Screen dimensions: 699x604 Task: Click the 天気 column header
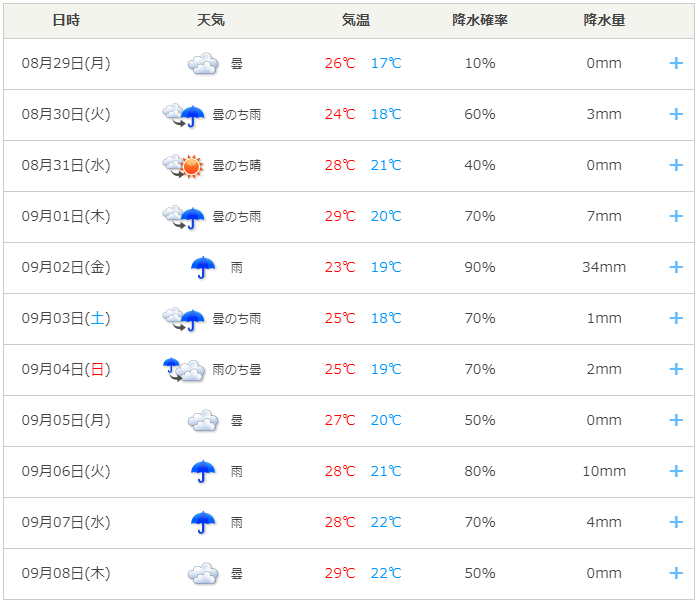pos(211,20)
